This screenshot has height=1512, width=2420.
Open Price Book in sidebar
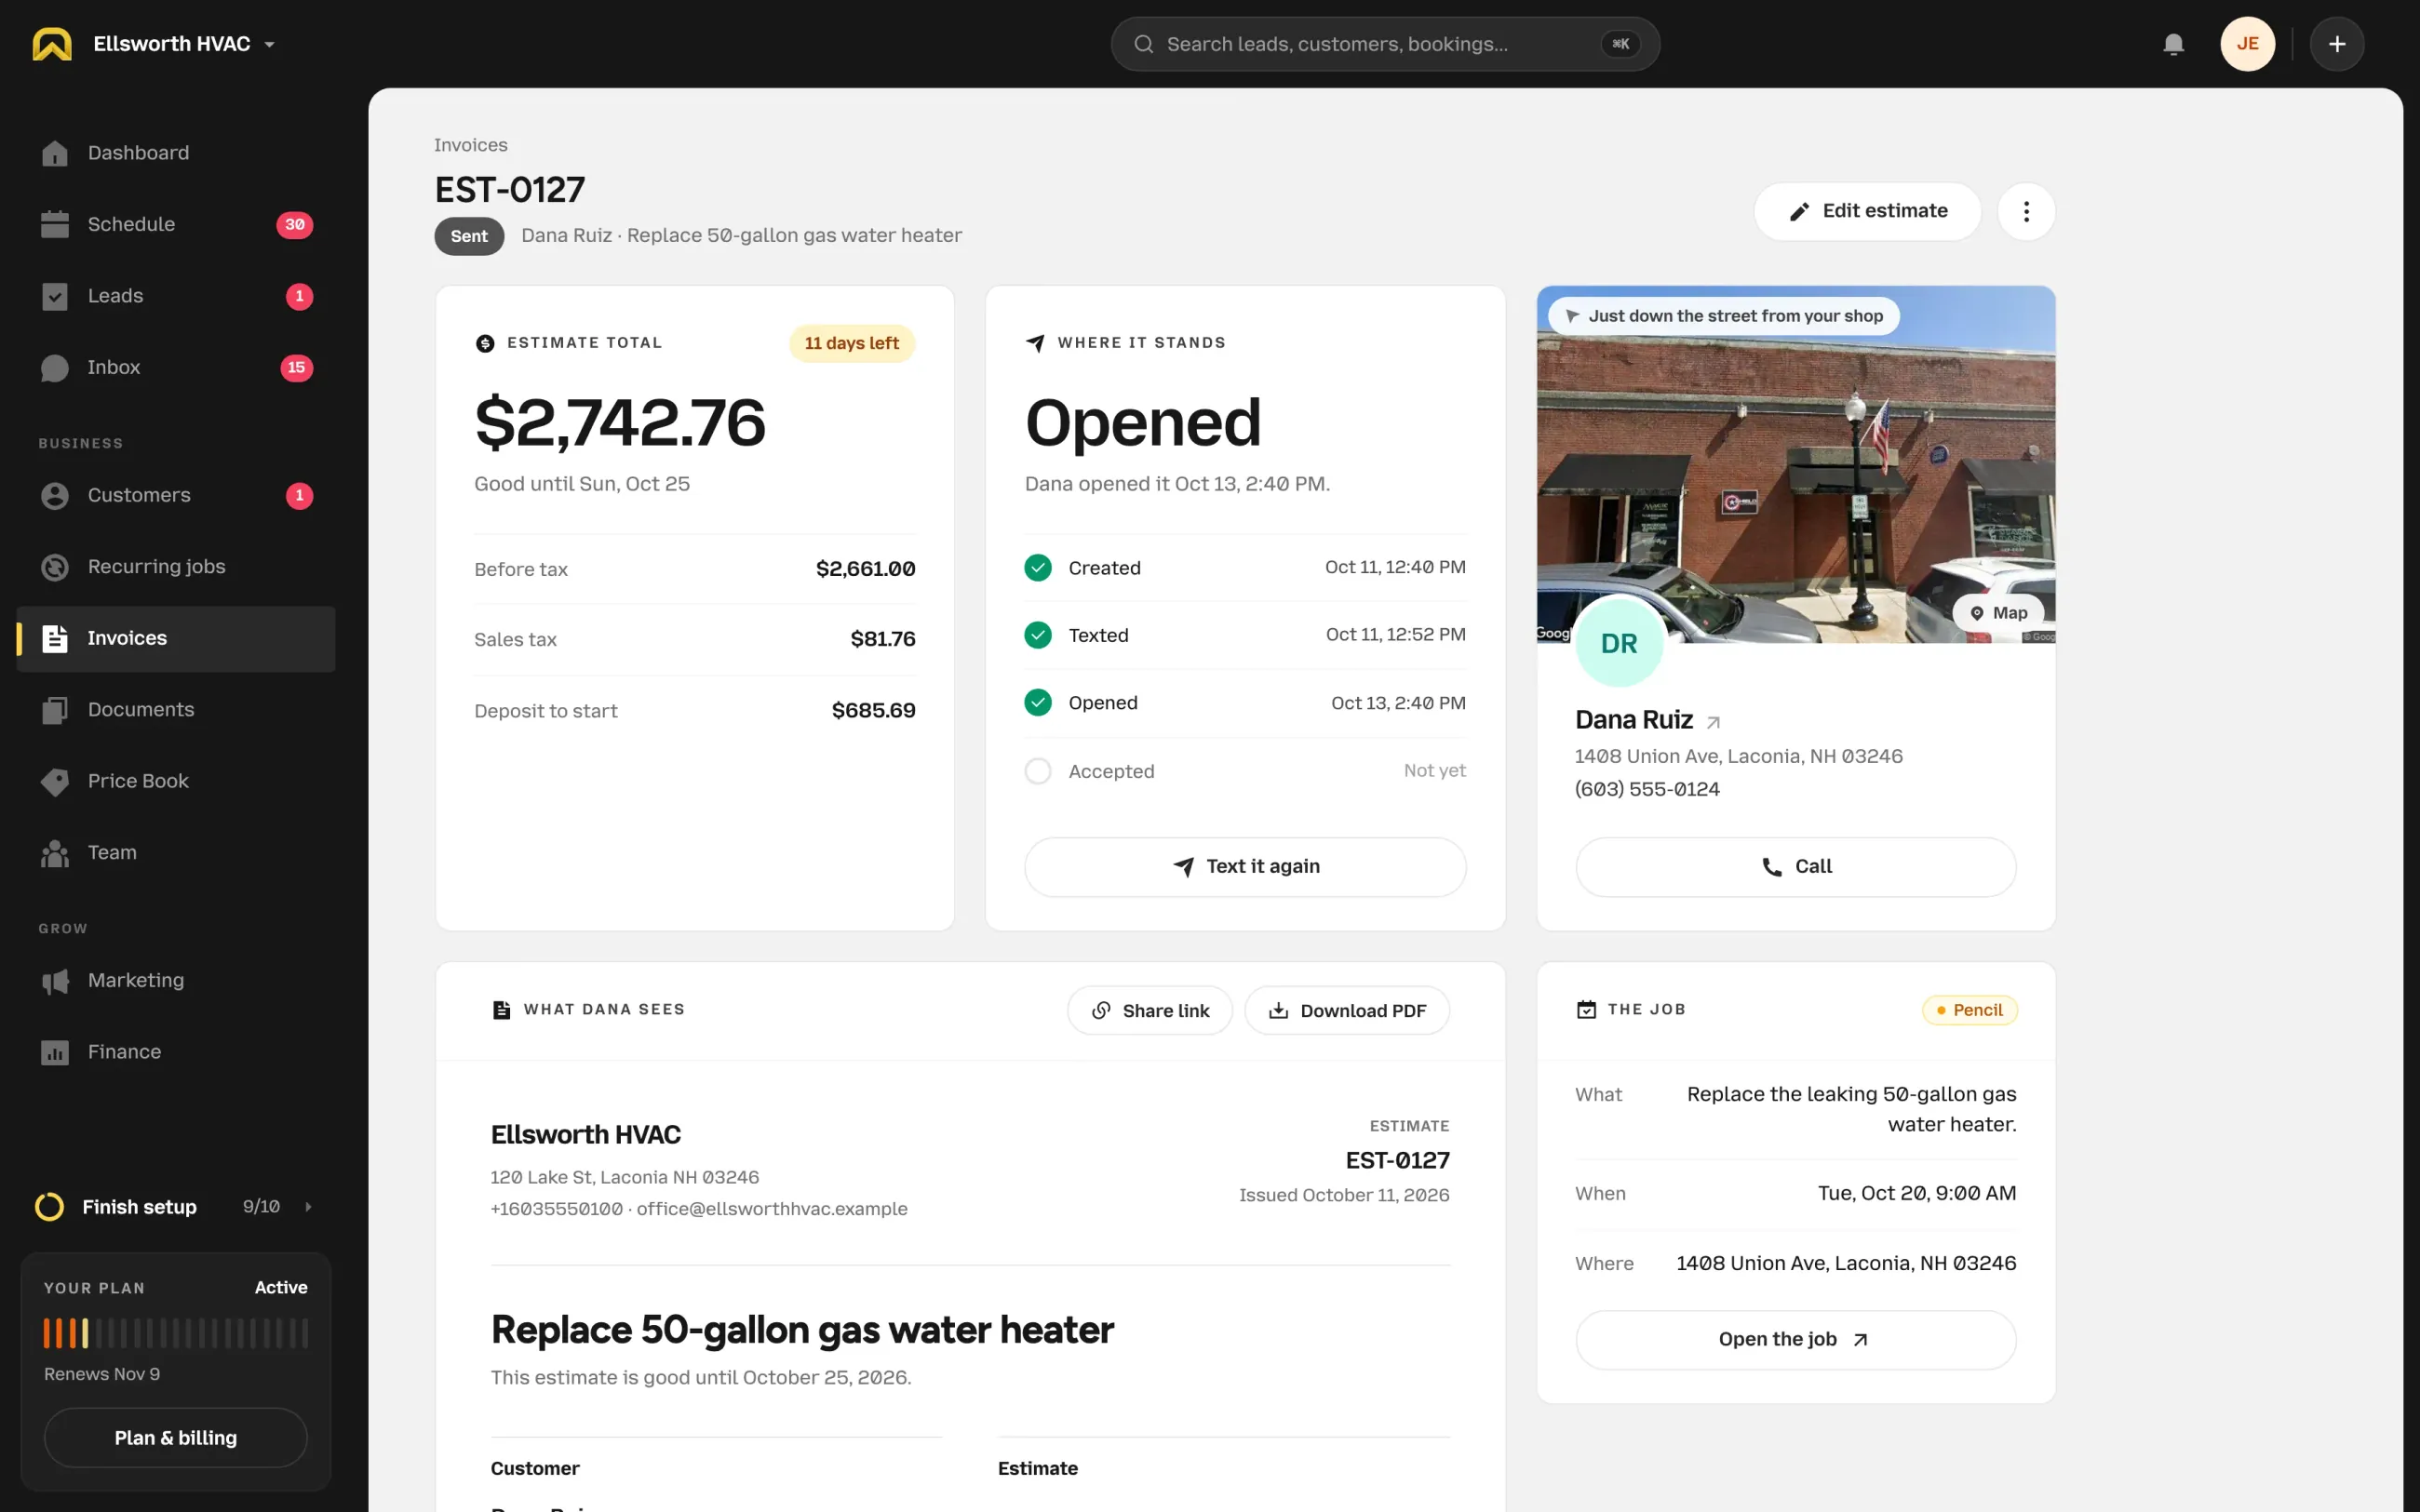click(176, 781)
